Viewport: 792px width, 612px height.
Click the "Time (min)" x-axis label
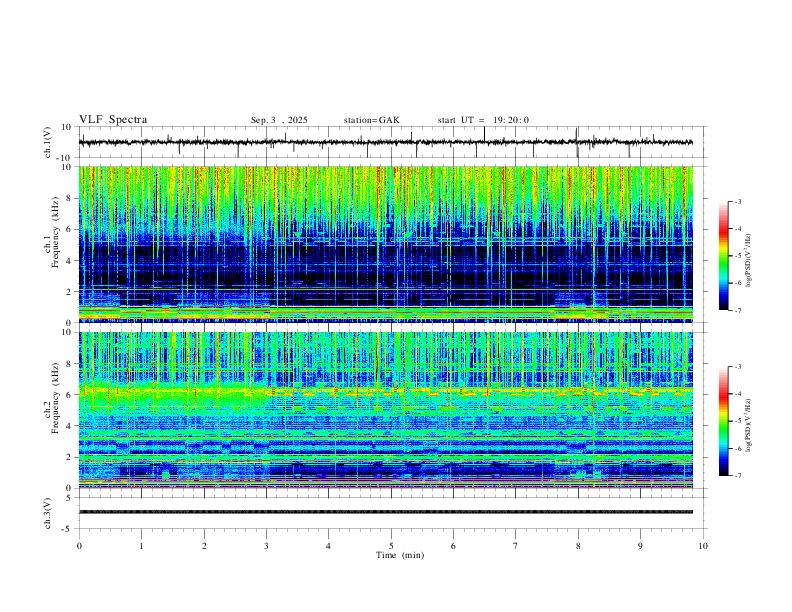click(x=400, y=555)
